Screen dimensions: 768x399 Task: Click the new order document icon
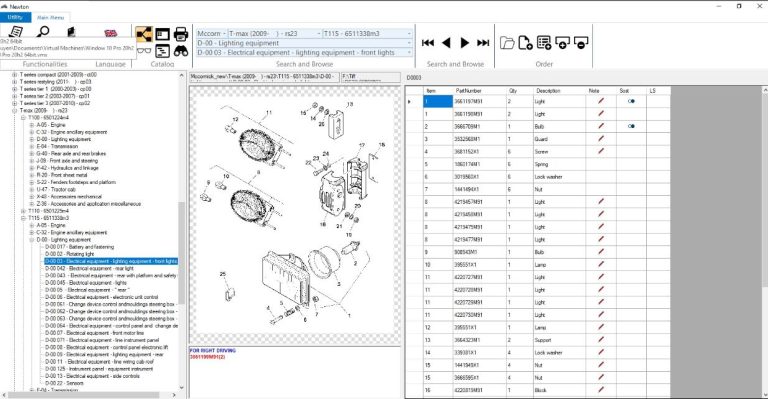point(526,43)
